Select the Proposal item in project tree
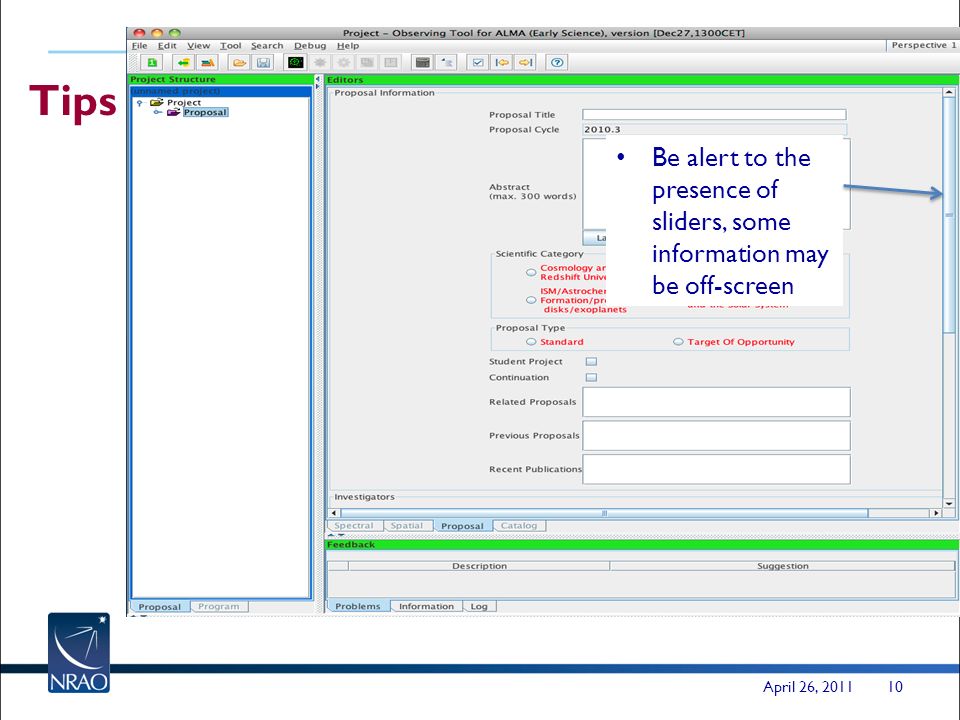The width and height of the screenshot is (960, 720). [205, 112]
